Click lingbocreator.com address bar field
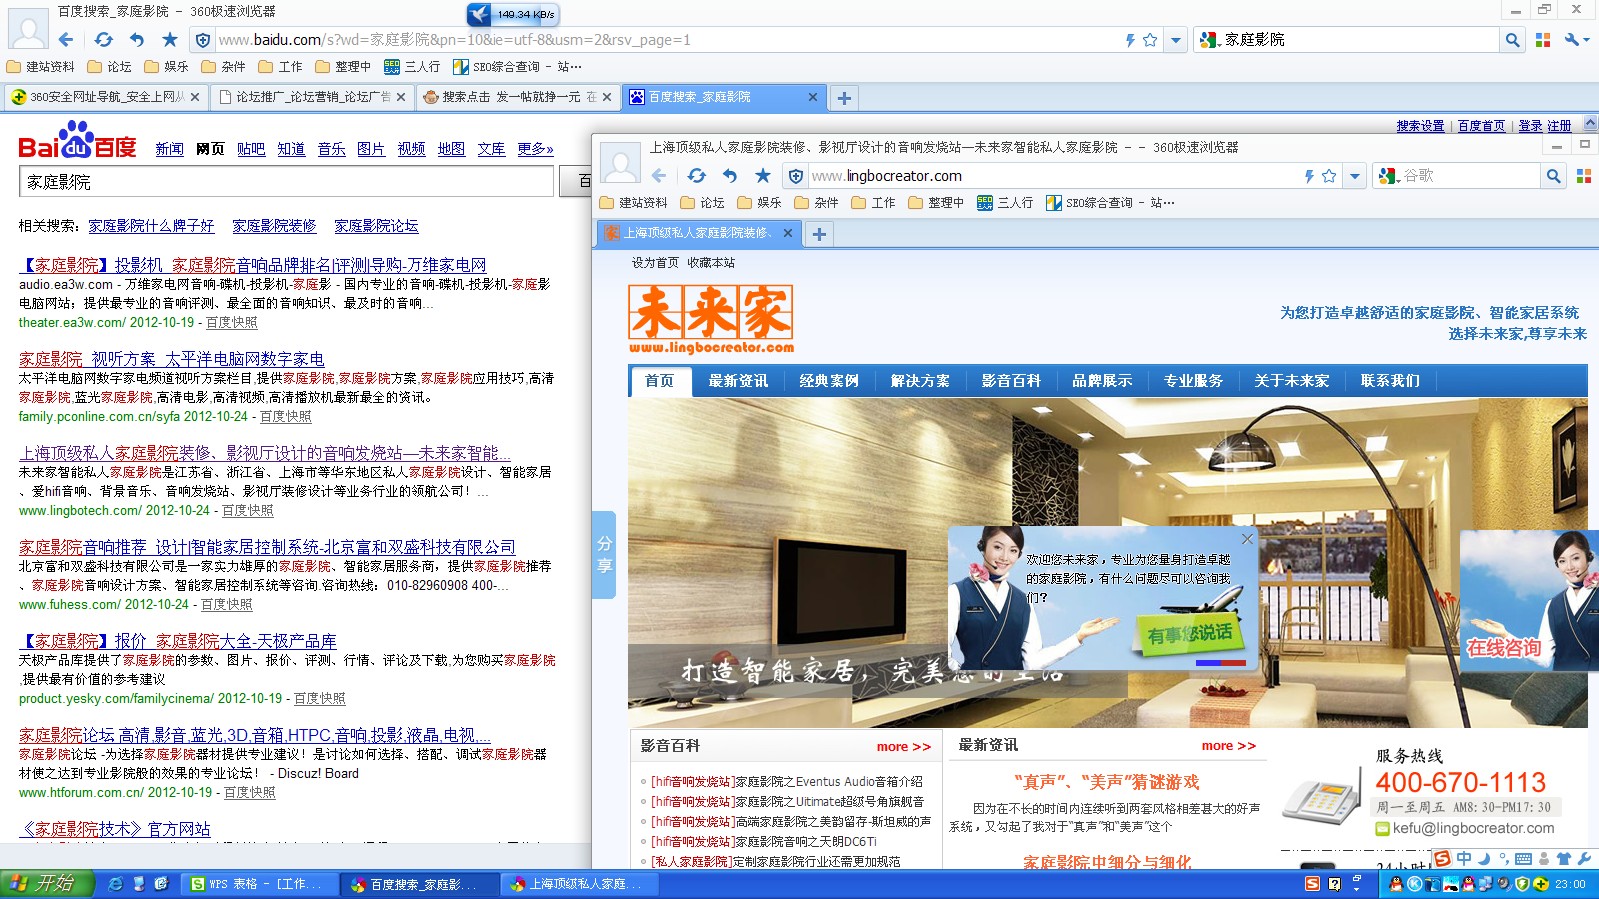Viewport: 1599px width, 899px height. pyautogui.click(x=1050, y=176)
